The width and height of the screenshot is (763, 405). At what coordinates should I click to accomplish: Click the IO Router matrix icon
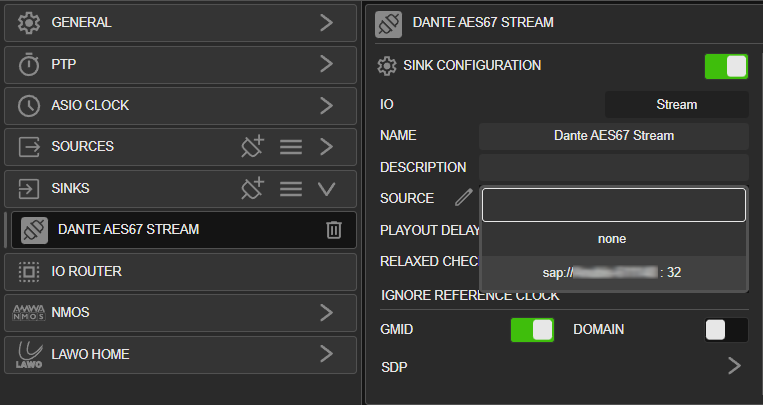click(x=29, y=272)
